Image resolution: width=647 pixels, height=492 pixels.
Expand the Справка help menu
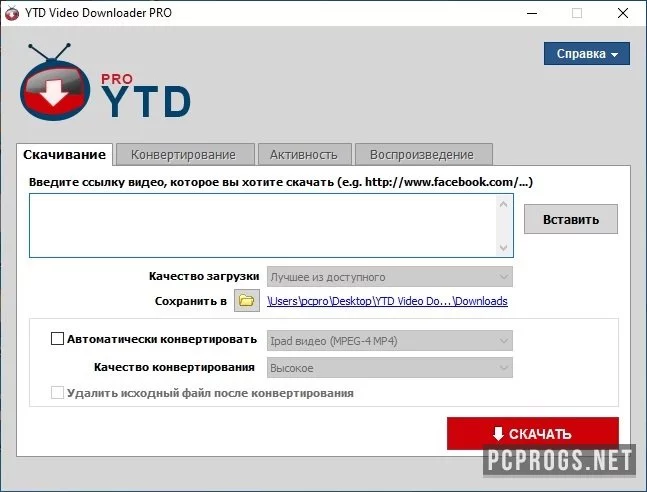[x=587, y=54]
